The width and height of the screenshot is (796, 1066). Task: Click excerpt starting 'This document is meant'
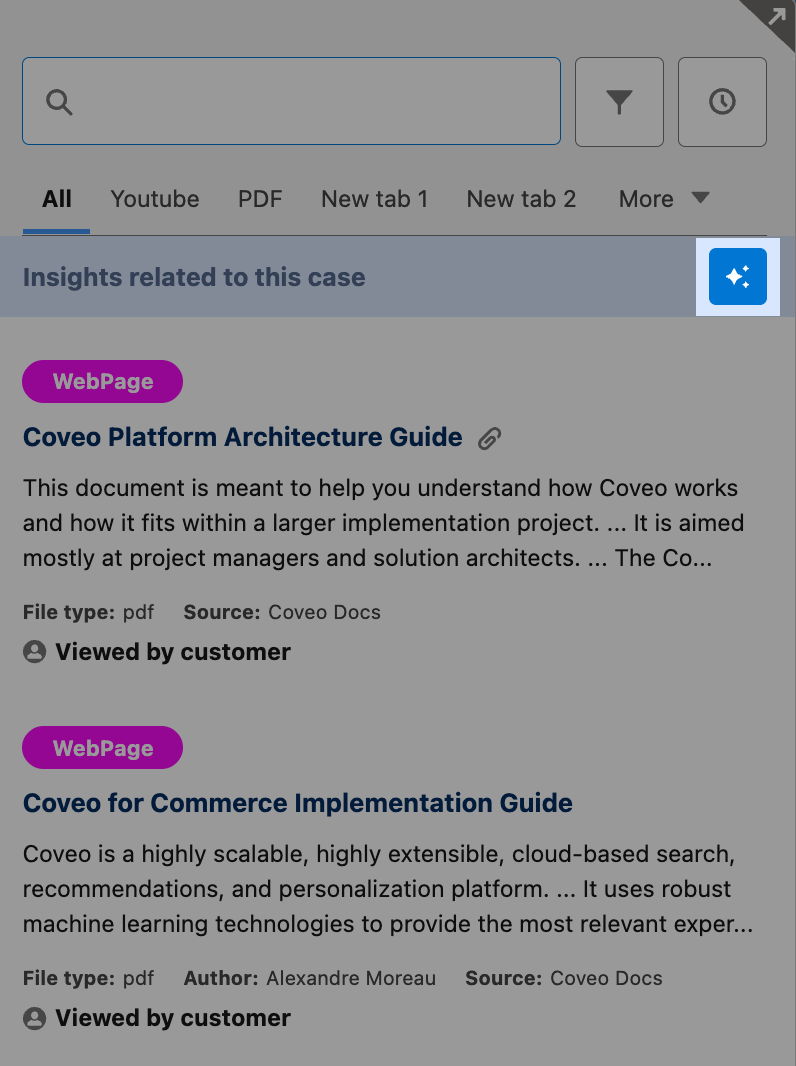click(383, 523)
